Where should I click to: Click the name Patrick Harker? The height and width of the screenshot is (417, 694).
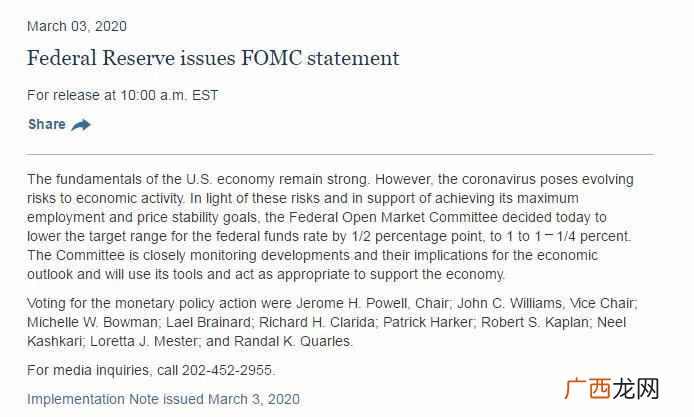pos(428,322)
